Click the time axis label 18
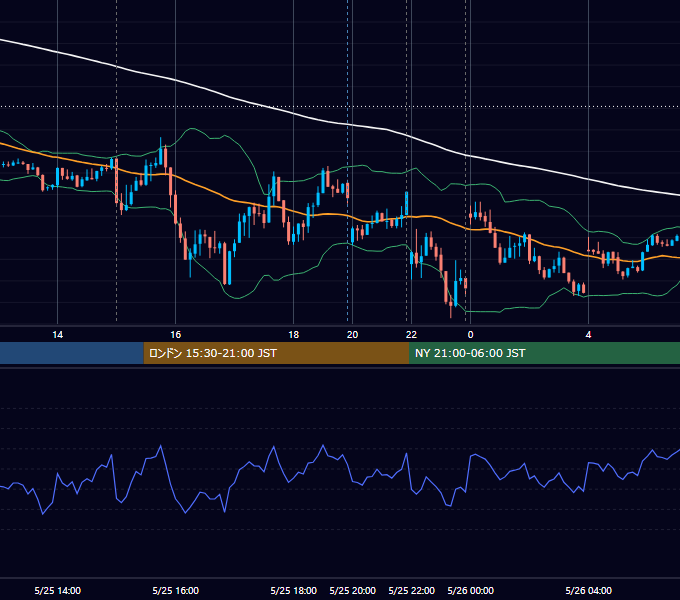The height and width of the screenshot is (600, 680). point(294,335)
